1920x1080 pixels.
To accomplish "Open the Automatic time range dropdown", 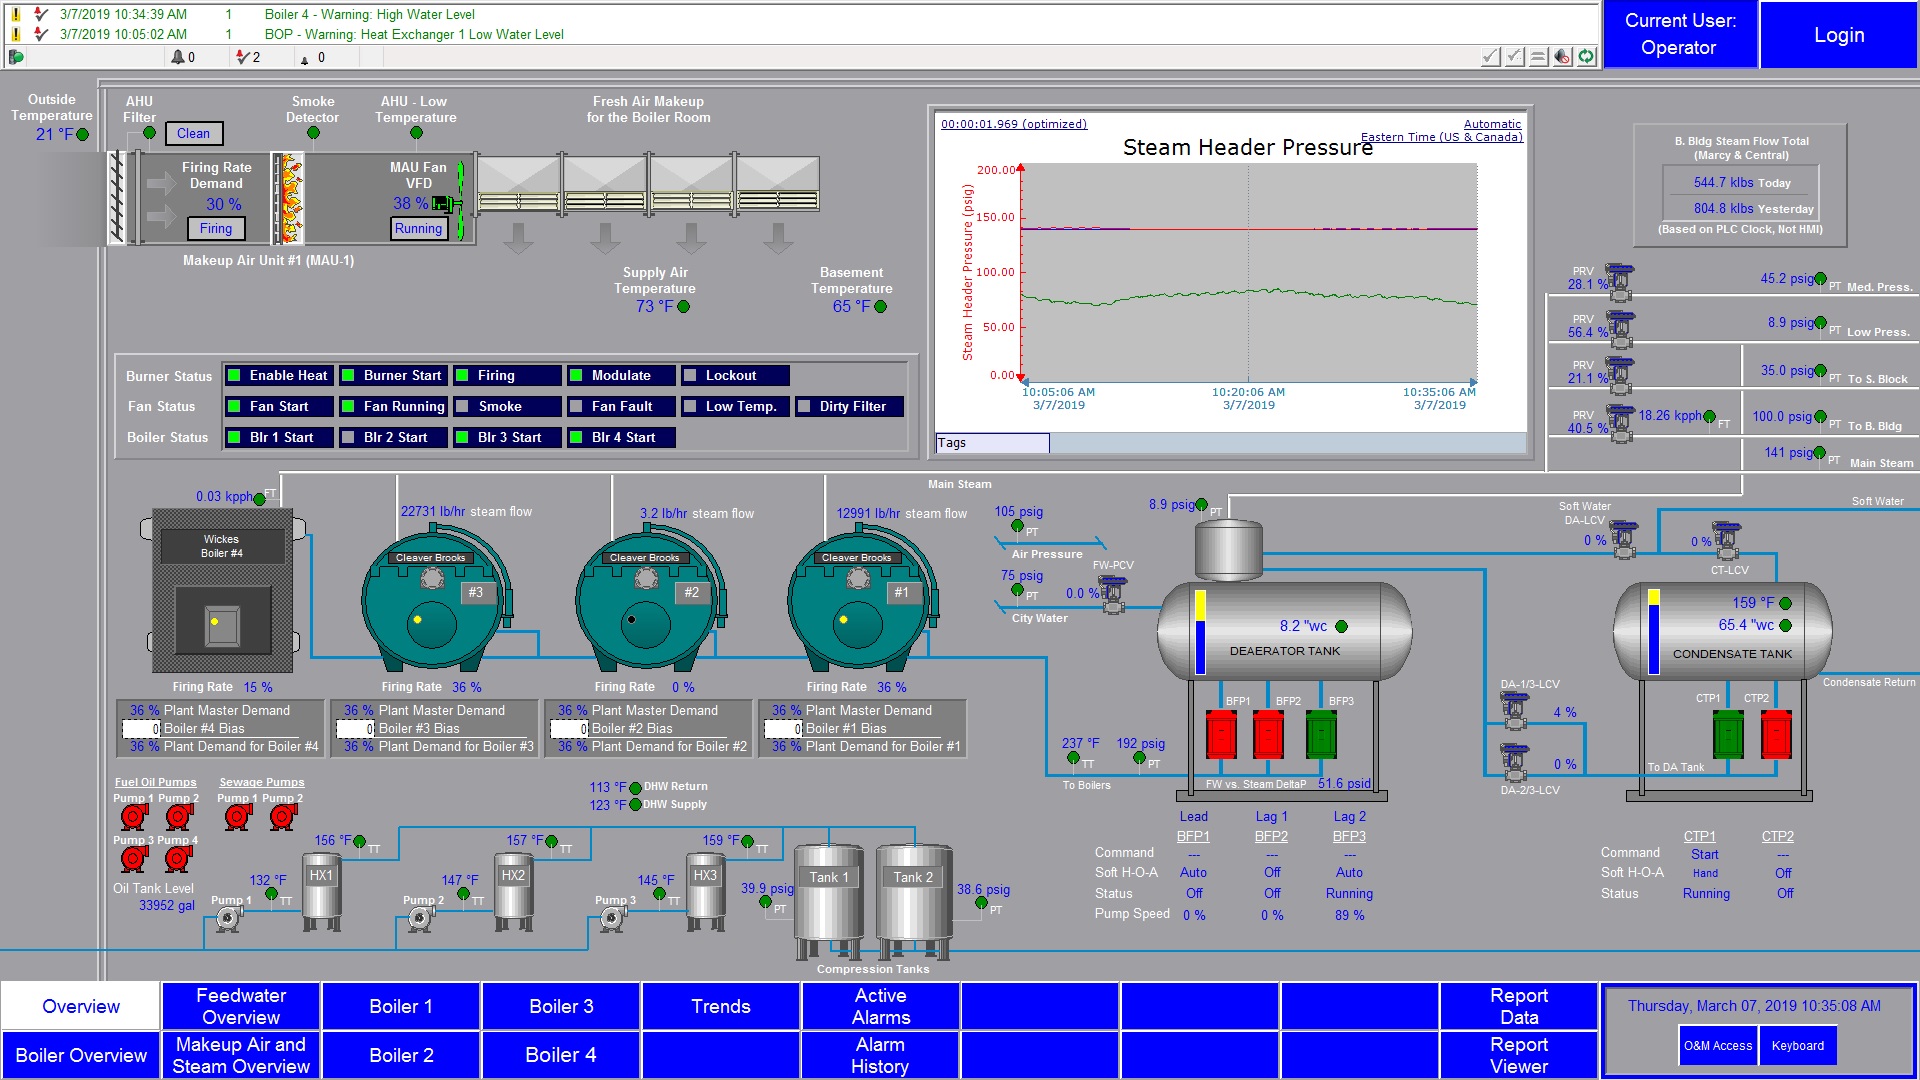I will point(1492,124).
